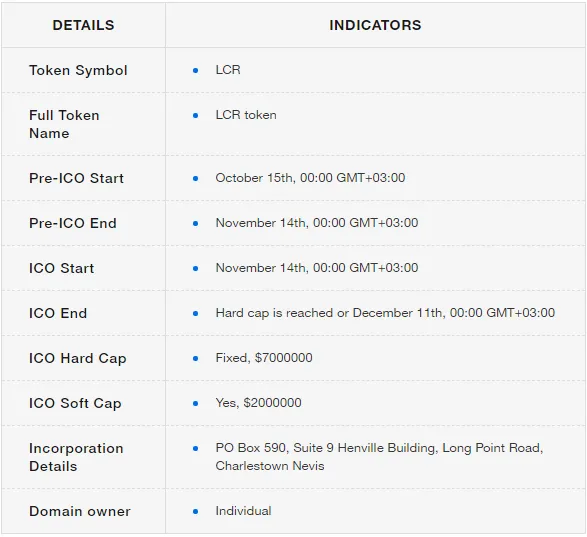Image resolution: width=587 pixels, height=537 pixels.
Task: Click the Incorporation Details label
Action: tap(76, 457)
